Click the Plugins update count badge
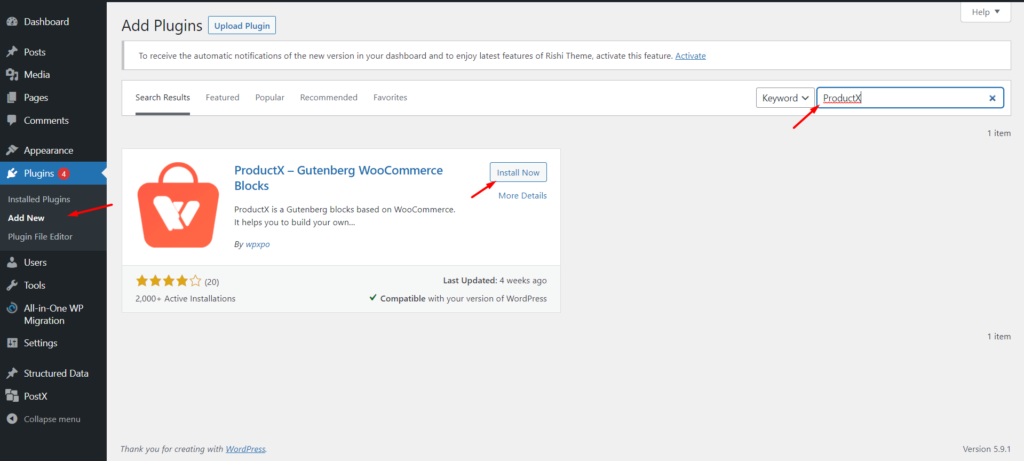The height and width of the screenshot is (461, 1024). (x=63, y=174)
